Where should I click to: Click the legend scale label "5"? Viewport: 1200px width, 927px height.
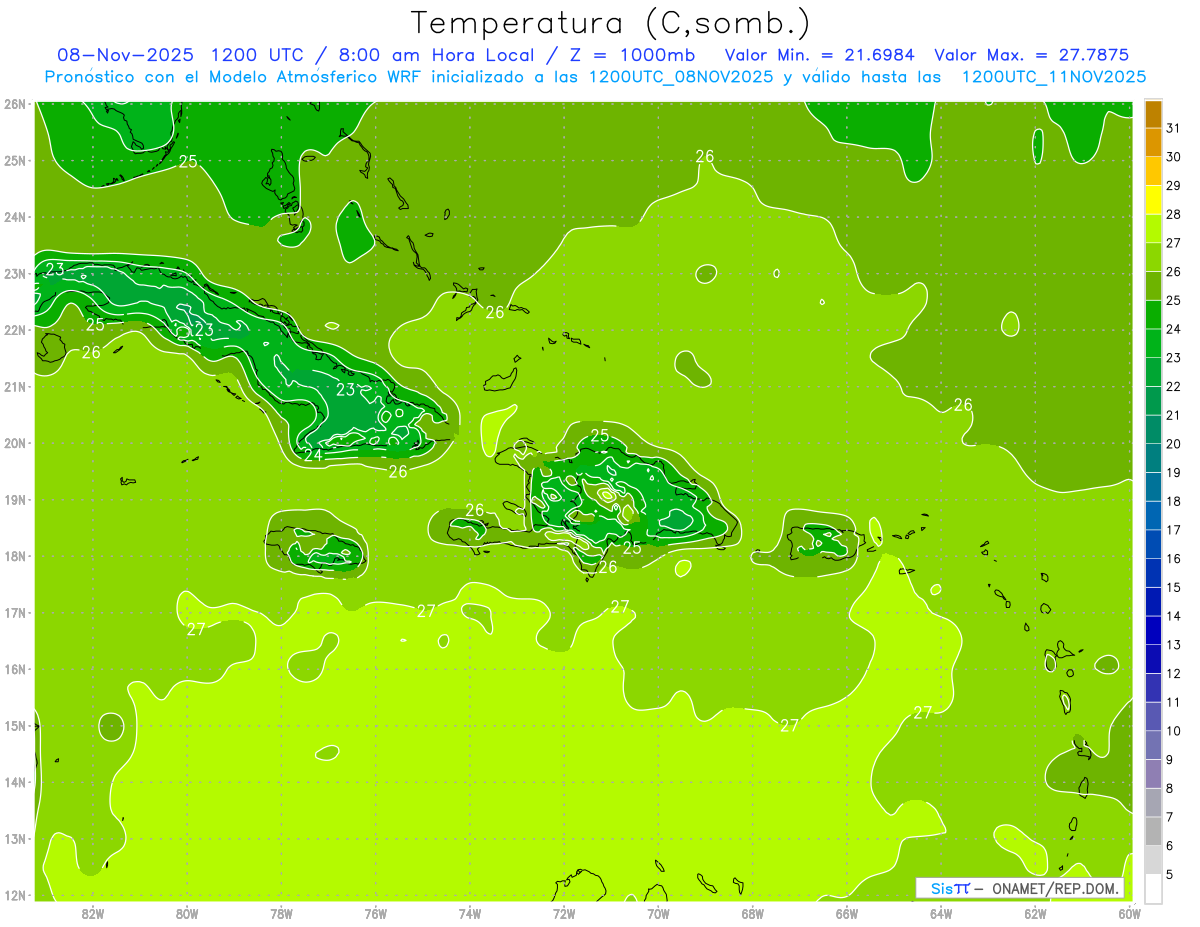pyautogui.click(x=1171, y=874)
